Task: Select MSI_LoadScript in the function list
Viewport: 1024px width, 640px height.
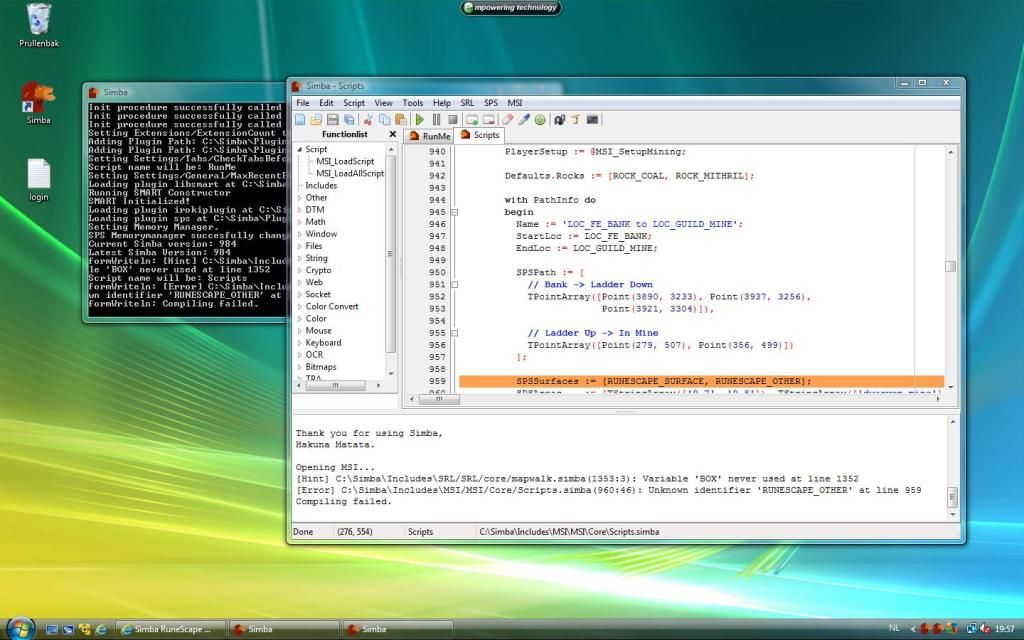Action: (x=345, y=161)
